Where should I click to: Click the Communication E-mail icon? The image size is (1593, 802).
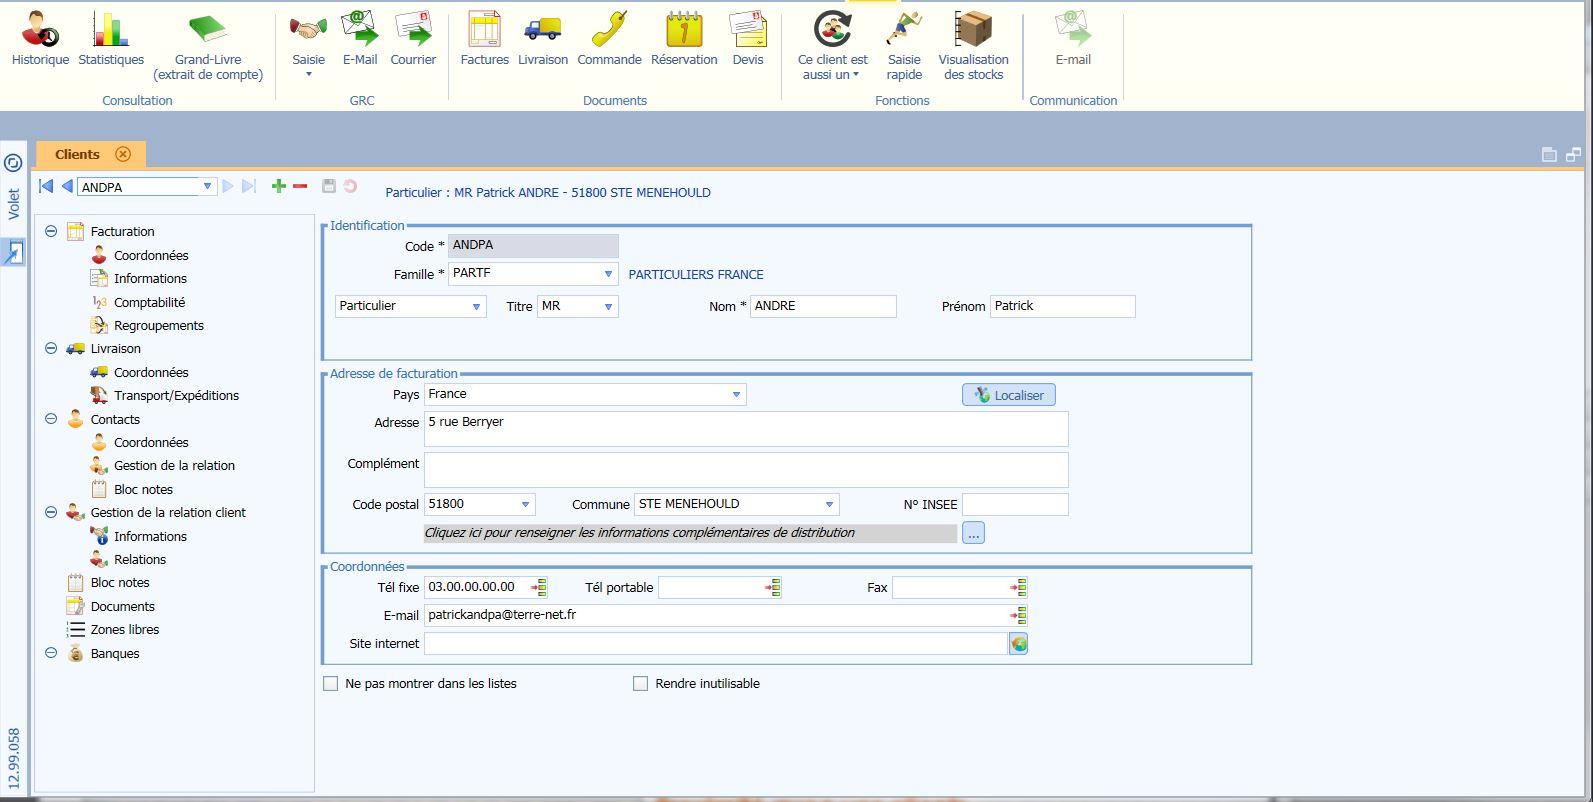click(x=1073, y=39)
